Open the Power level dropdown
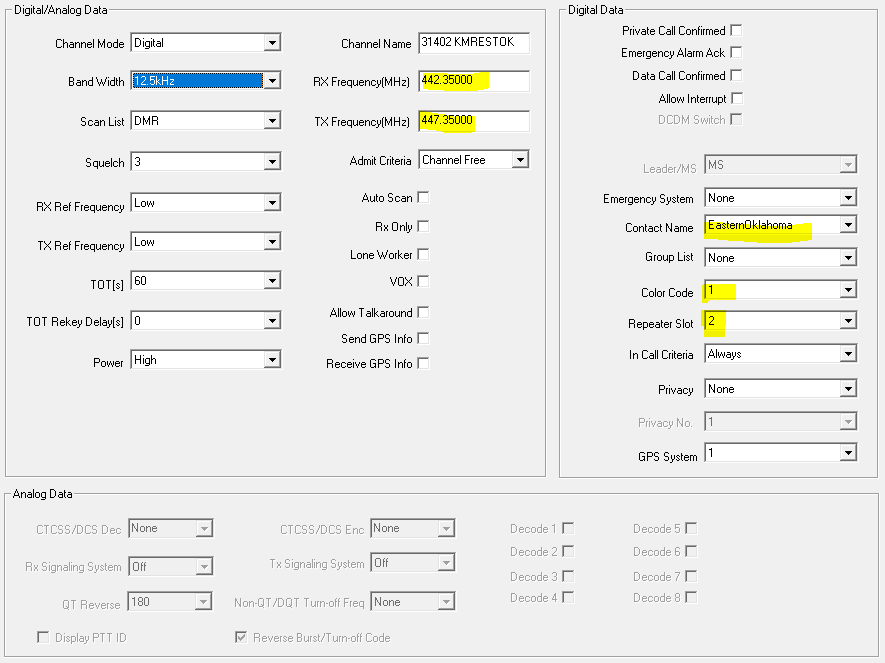 (272, 361)
